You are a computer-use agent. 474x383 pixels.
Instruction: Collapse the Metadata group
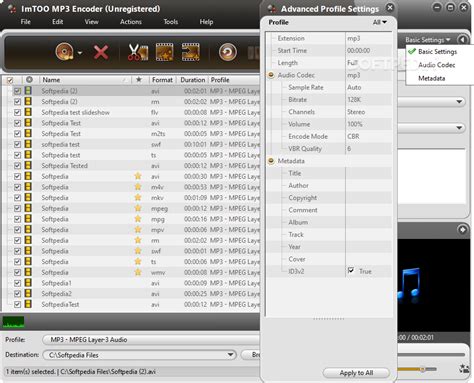[x=271, y=161]
